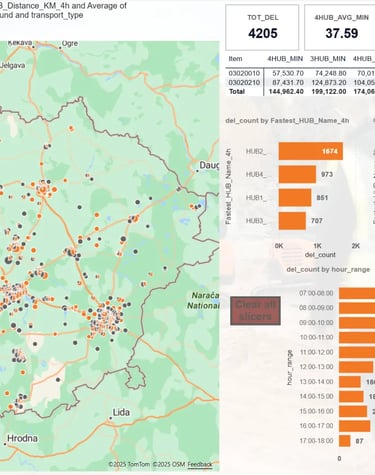The height and width of the screenshot is (475, 375).
Task: Click the 199,122.00 total cell
Action: (329, 91)
